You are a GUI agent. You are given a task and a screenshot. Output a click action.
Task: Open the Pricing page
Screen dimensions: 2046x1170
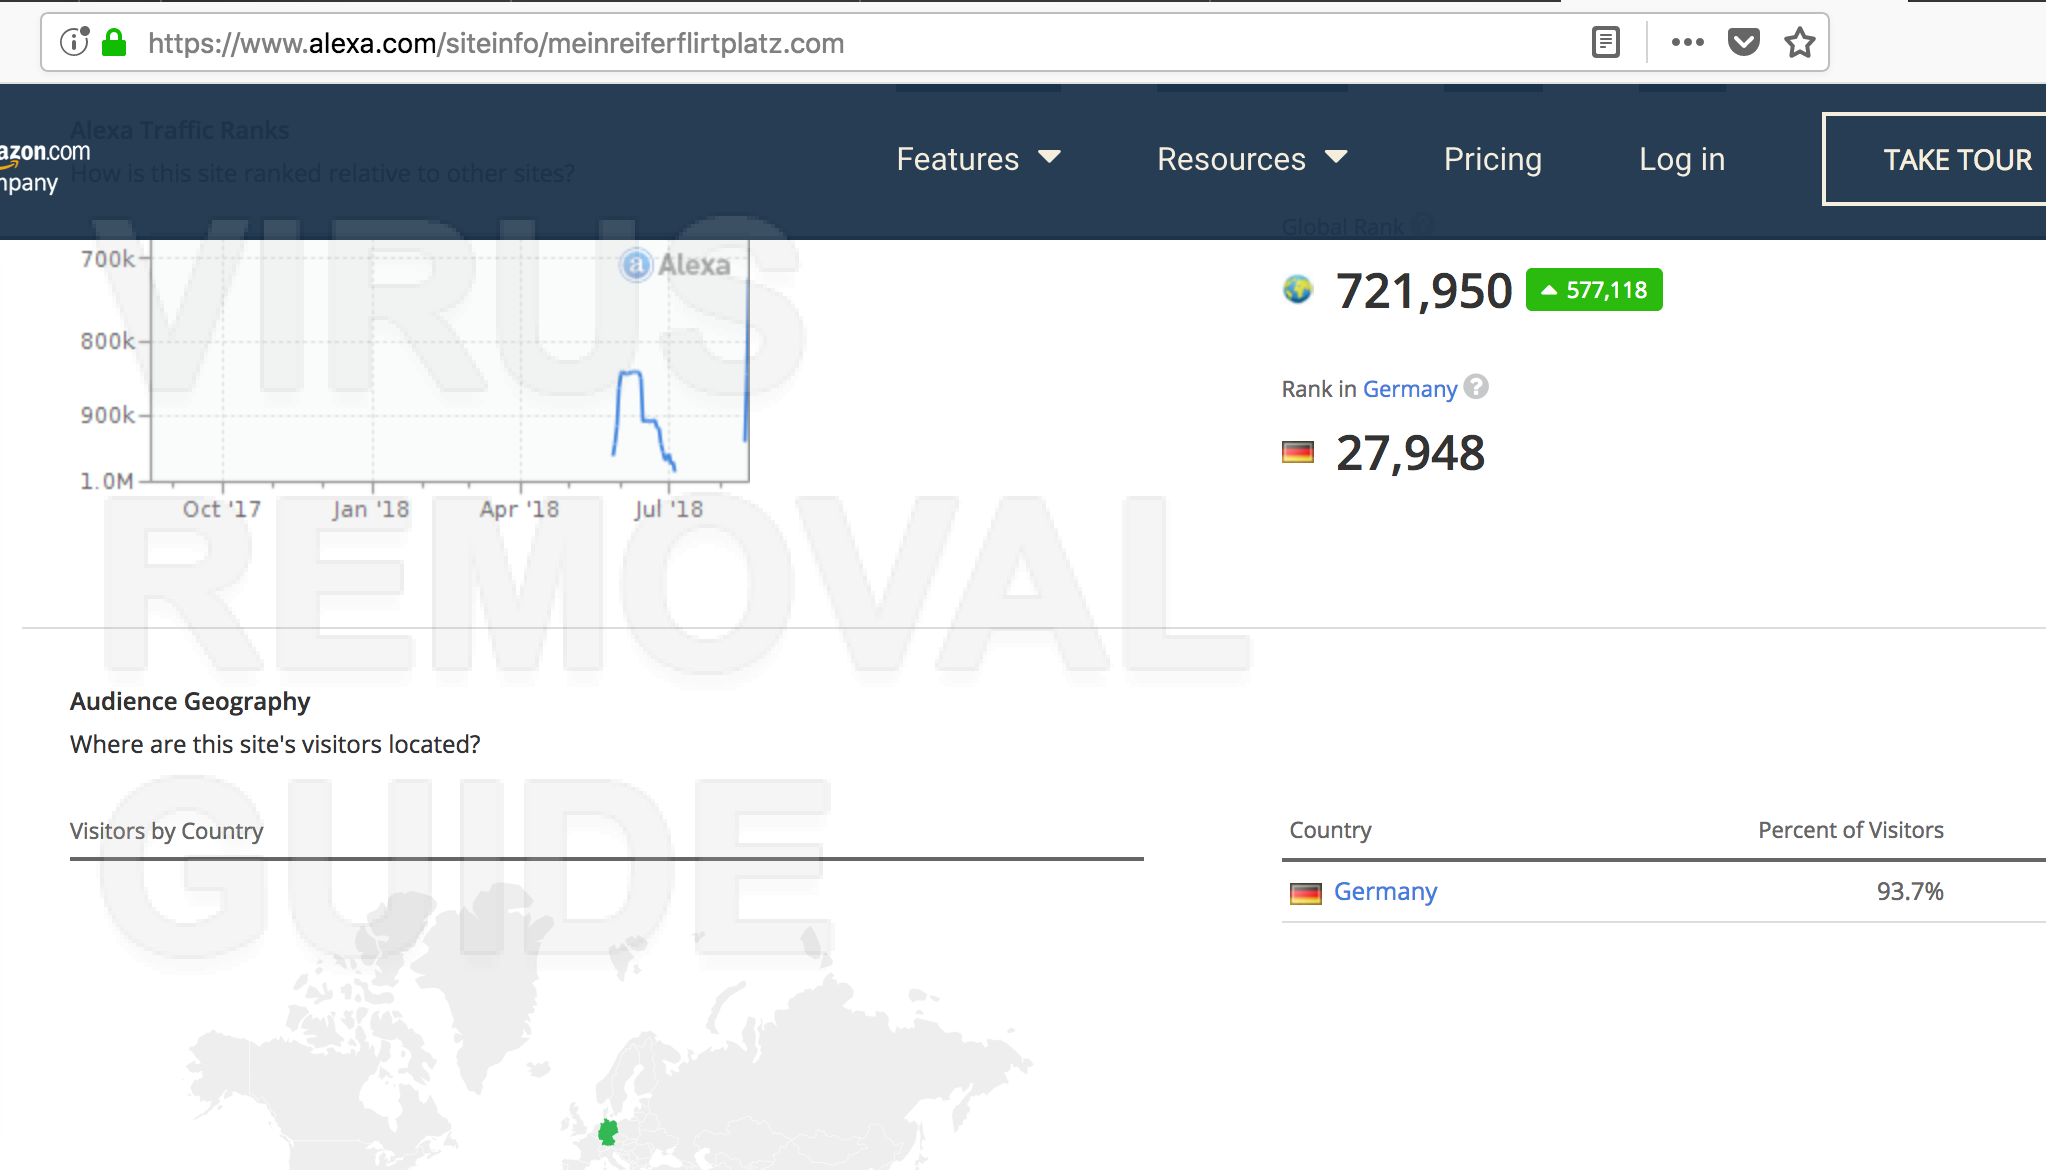pyautogui.click(x=1493, y=159)
